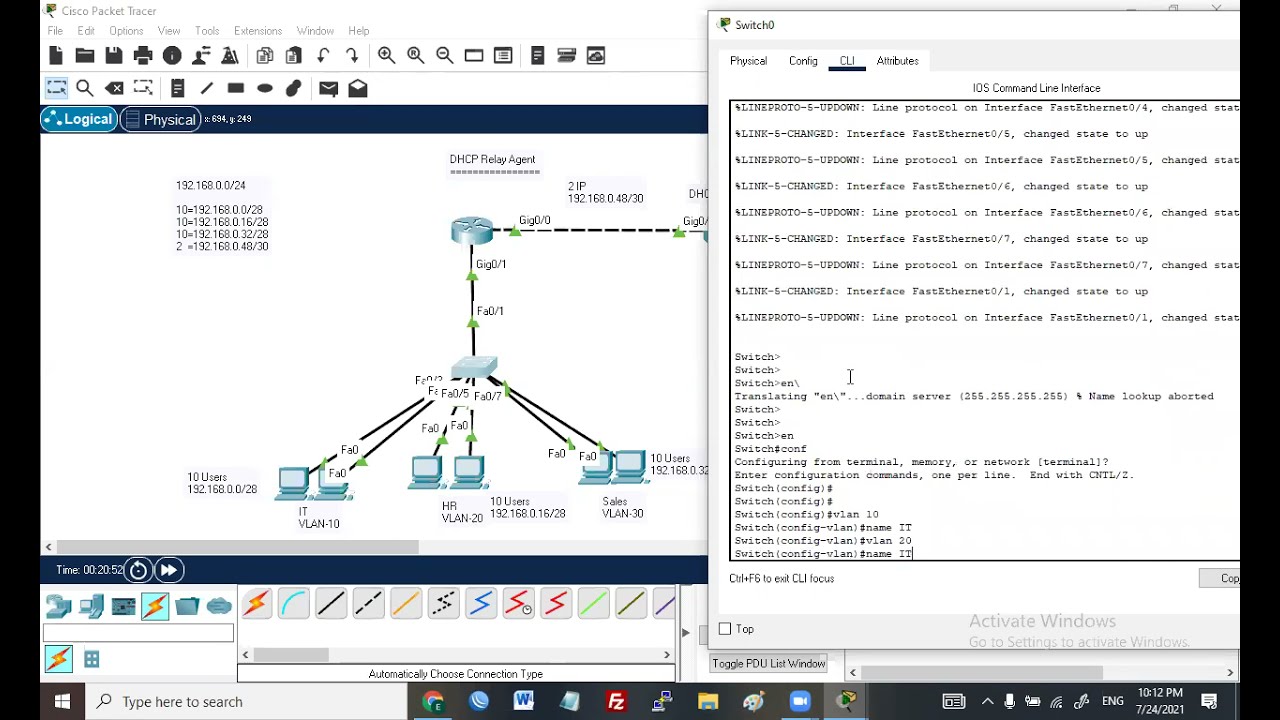This screenshot has height=720, width=1280.
Task: Choose the automatic connection lightning cable
Action: click(256, 604)
